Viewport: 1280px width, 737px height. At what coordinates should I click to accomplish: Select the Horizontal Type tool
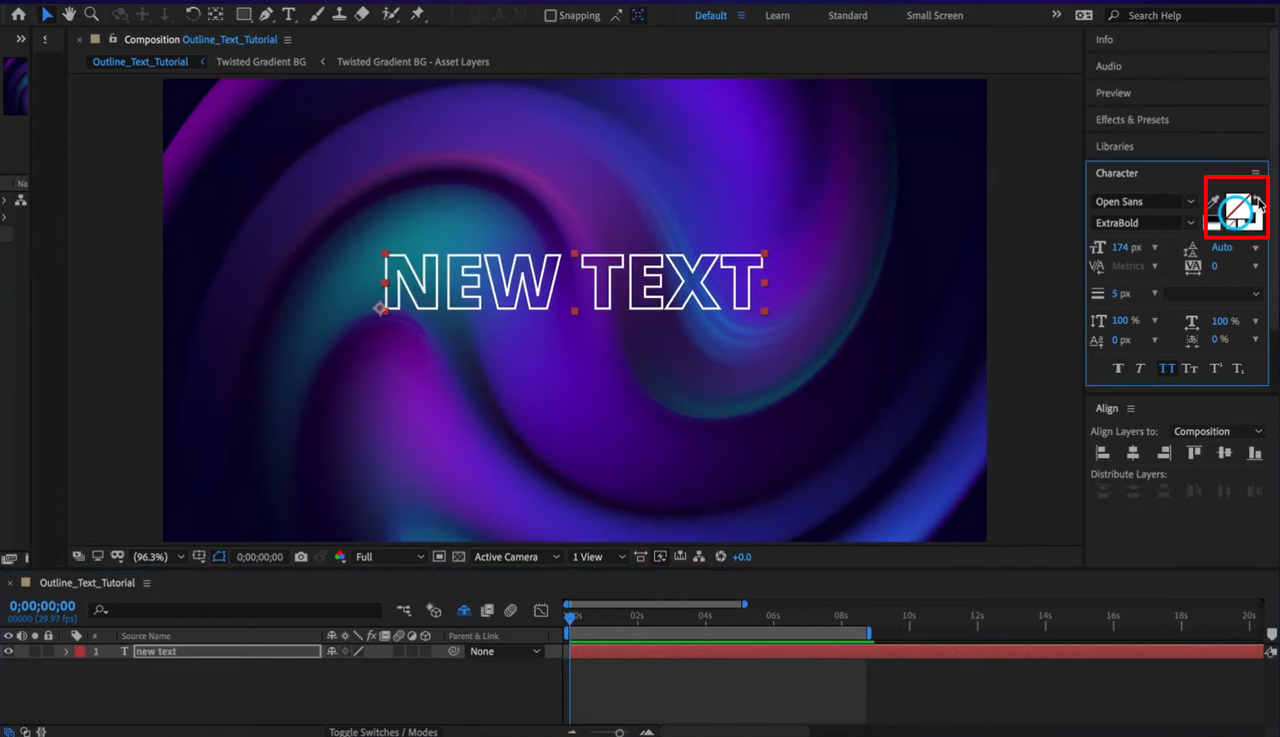coord(289,15)
